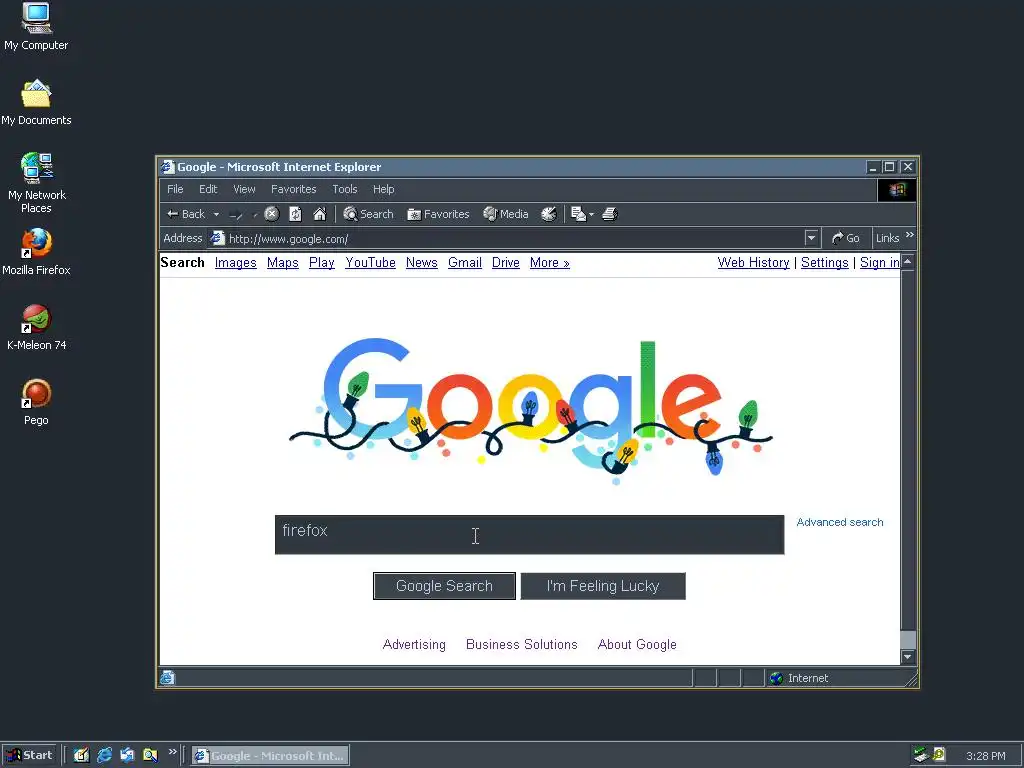
Task: Open the File menu
Action: [175, 189]
